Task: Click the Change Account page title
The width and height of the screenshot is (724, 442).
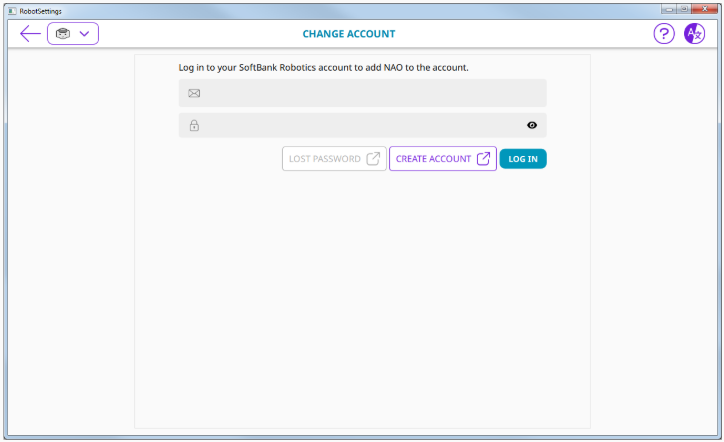Action: [x=349, y=34]
